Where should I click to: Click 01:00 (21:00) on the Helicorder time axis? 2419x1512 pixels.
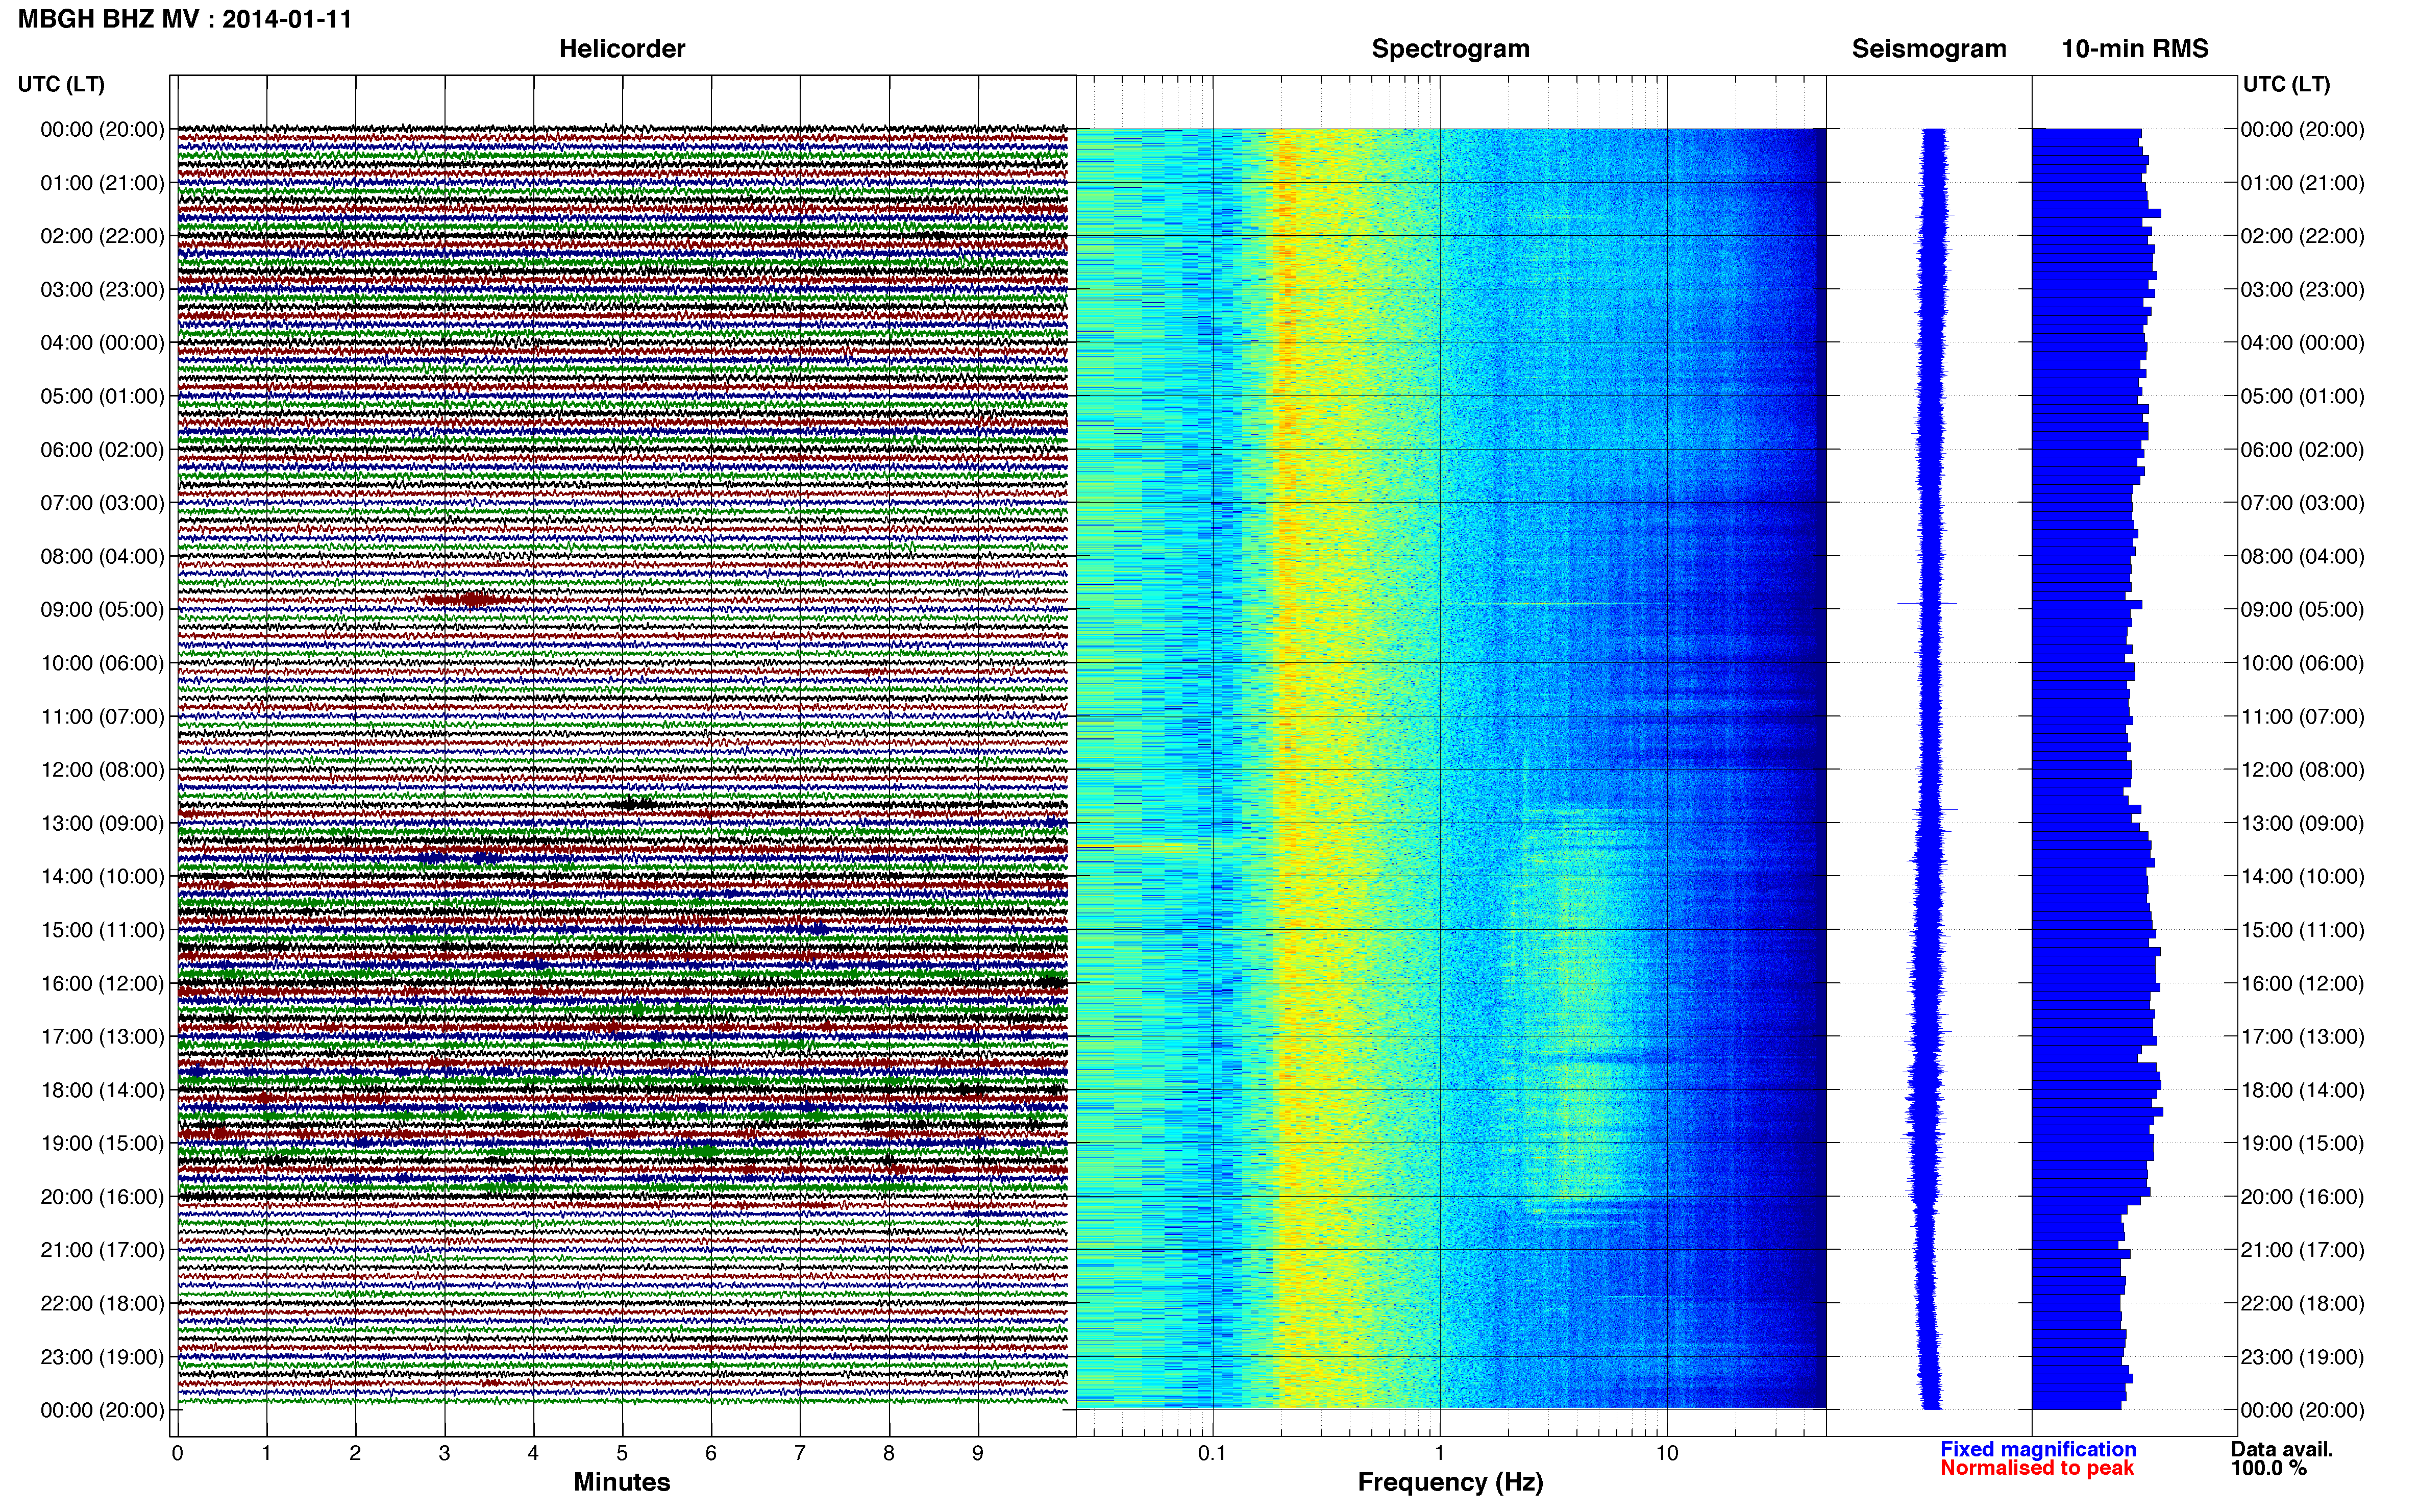pyautogui.click(x=102, y=183)
